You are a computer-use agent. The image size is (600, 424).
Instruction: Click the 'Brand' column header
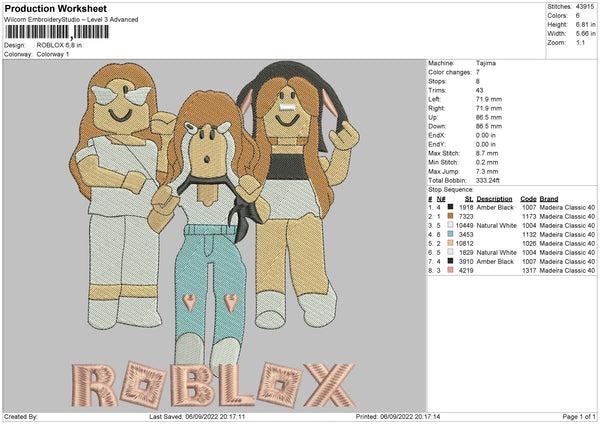(549, 199)
